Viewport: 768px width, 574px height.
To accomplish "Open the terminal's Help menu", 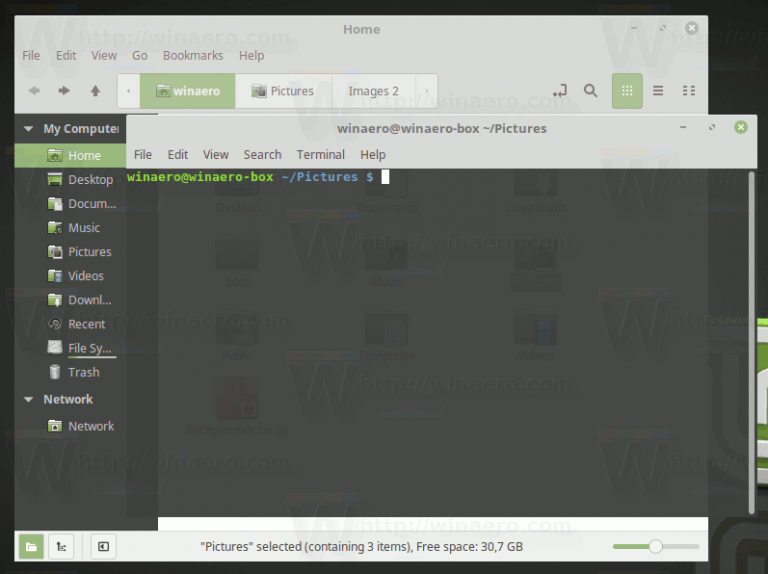I will [x=373, y=155].
